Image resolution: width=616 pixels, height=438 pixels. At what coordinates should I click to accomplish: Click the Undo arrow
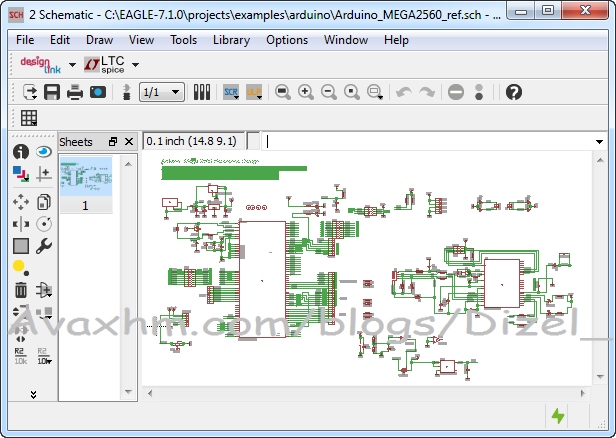pyautogui.click(x=404, y=92)
